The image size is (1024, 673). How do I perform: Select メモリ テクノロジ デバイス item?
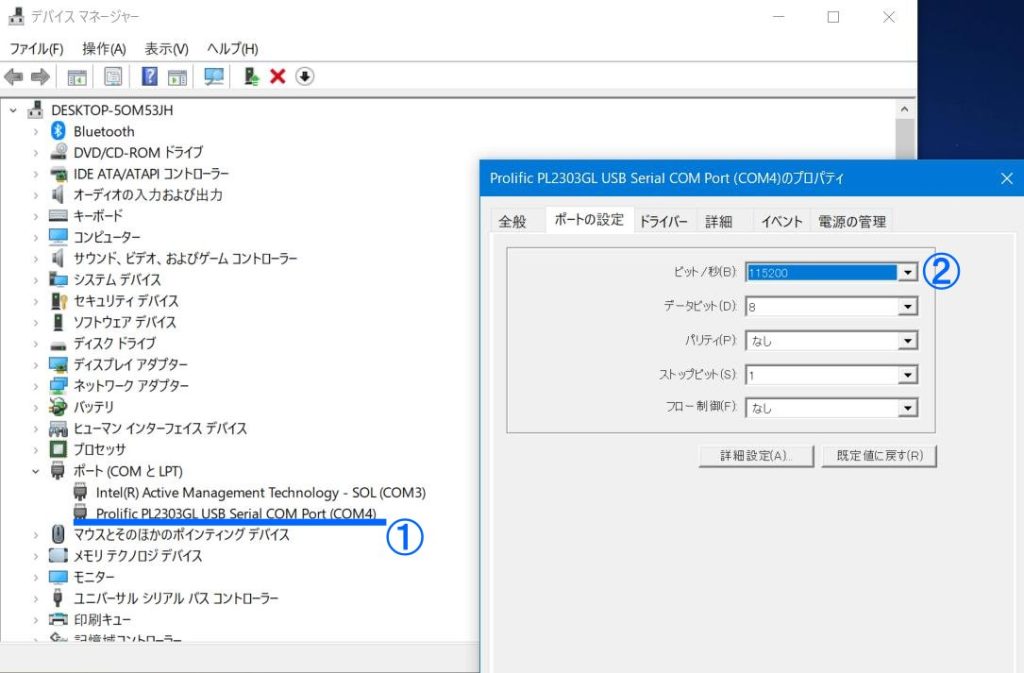click(x=138, y=556)
